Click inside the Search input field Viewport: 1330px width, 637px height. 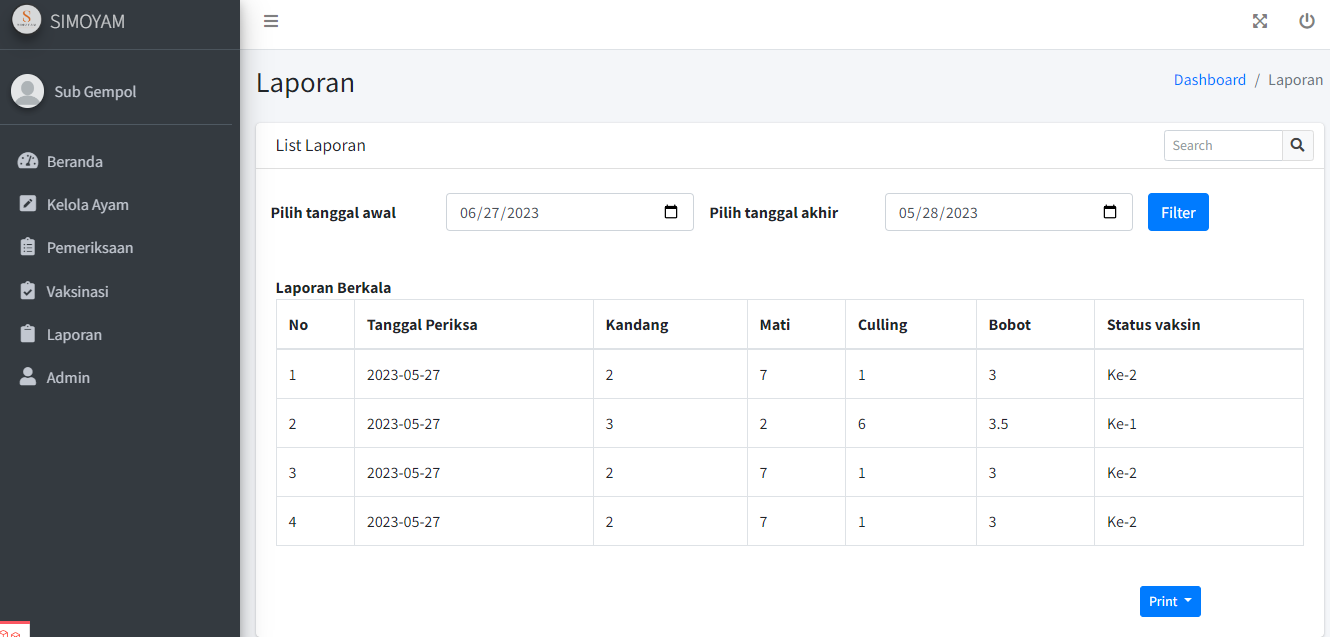pyautogui.click(x=1220, y=145)
